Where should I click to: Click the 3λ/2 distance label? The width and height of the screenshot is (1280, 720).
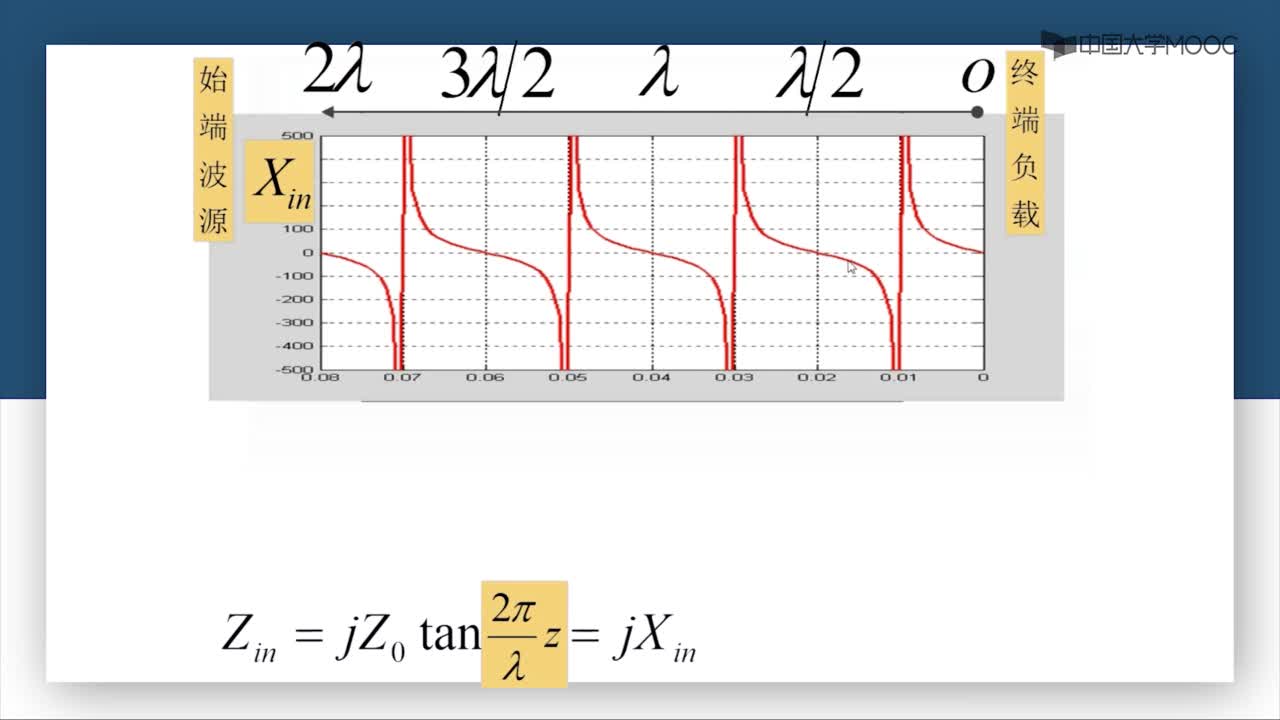497,76
